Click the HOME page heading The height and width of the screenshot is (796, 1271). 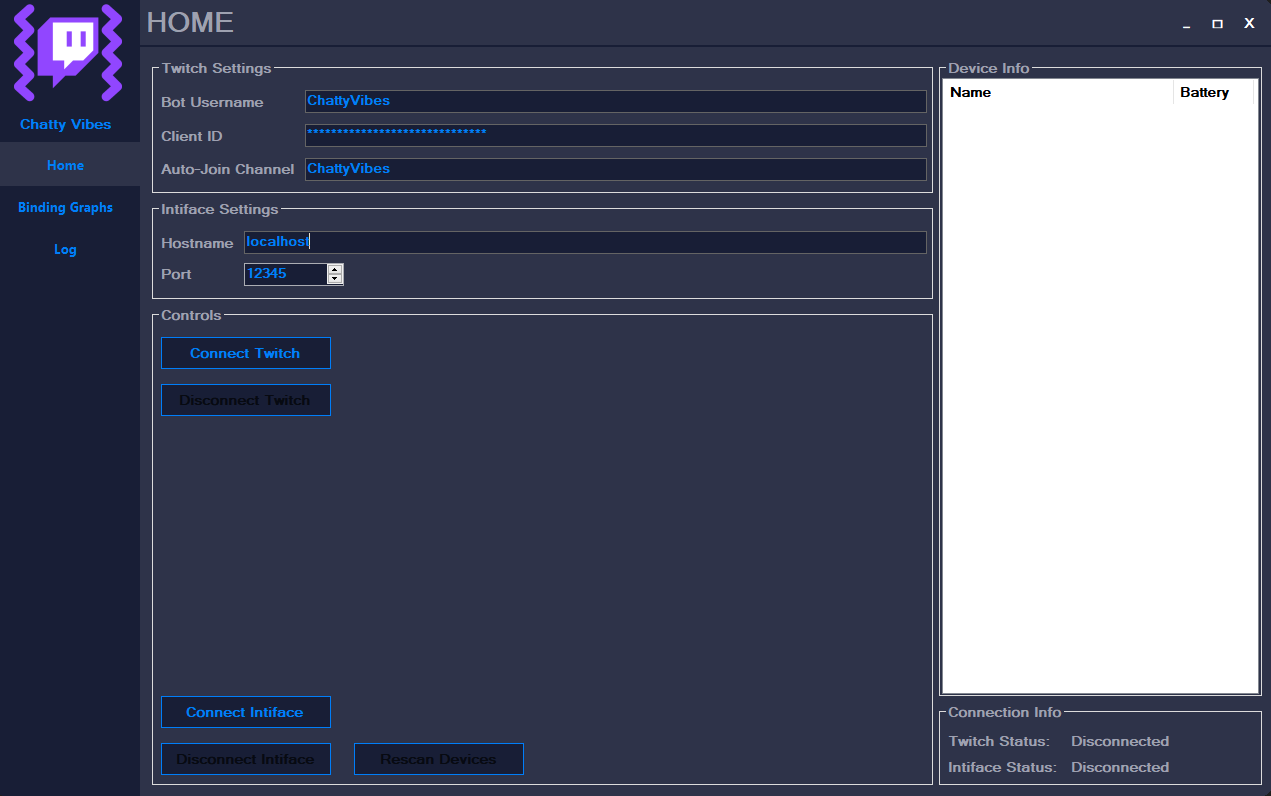(x=190, y=22)
